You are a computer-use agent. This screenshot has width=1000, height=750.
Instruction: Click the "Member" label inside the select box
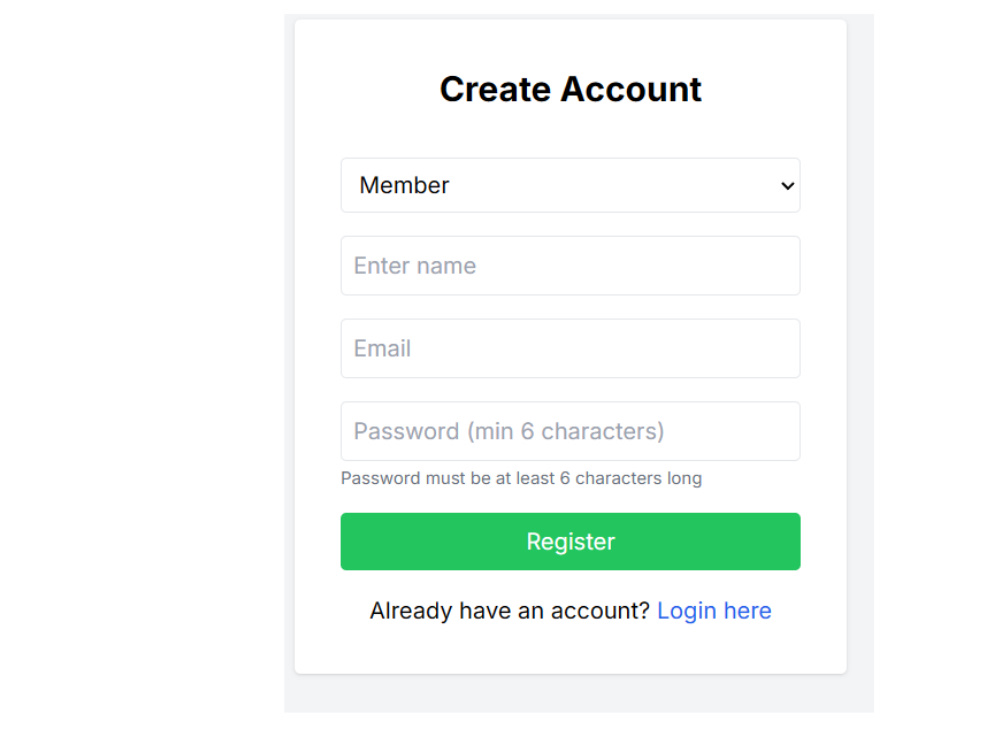pos(404,185)
